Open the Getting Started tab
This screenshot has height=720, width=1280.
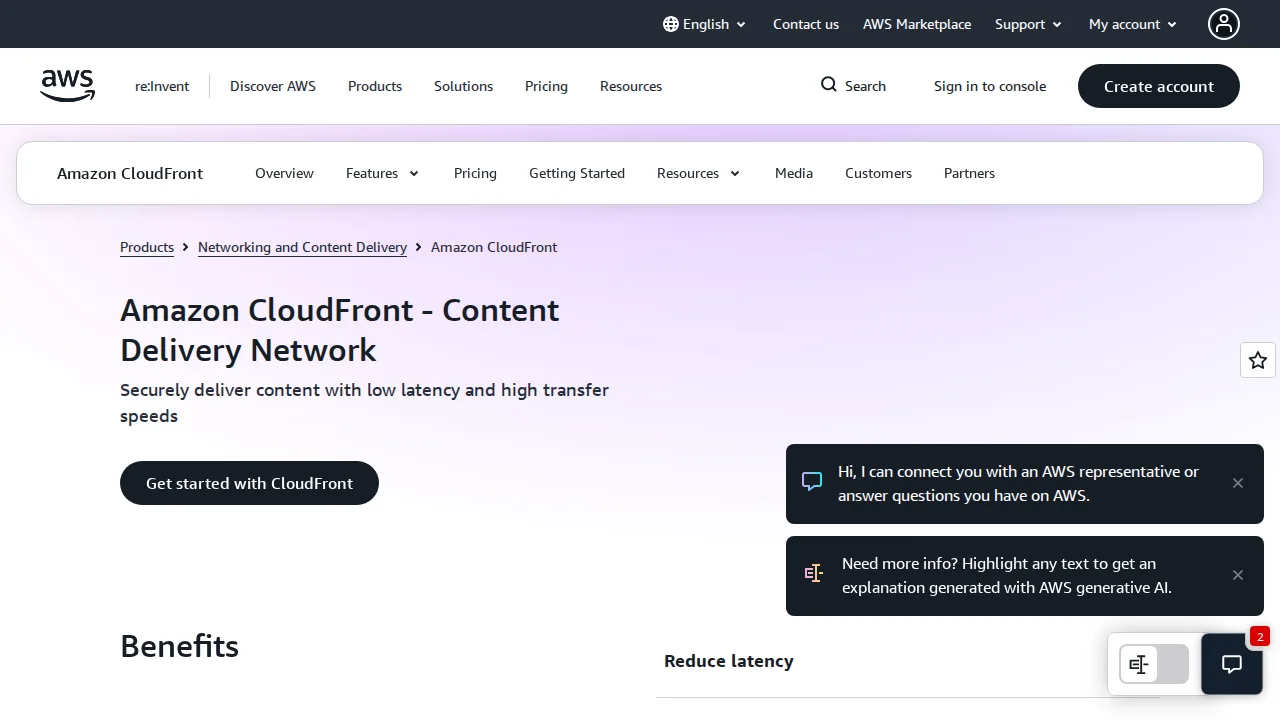[577, 173]
